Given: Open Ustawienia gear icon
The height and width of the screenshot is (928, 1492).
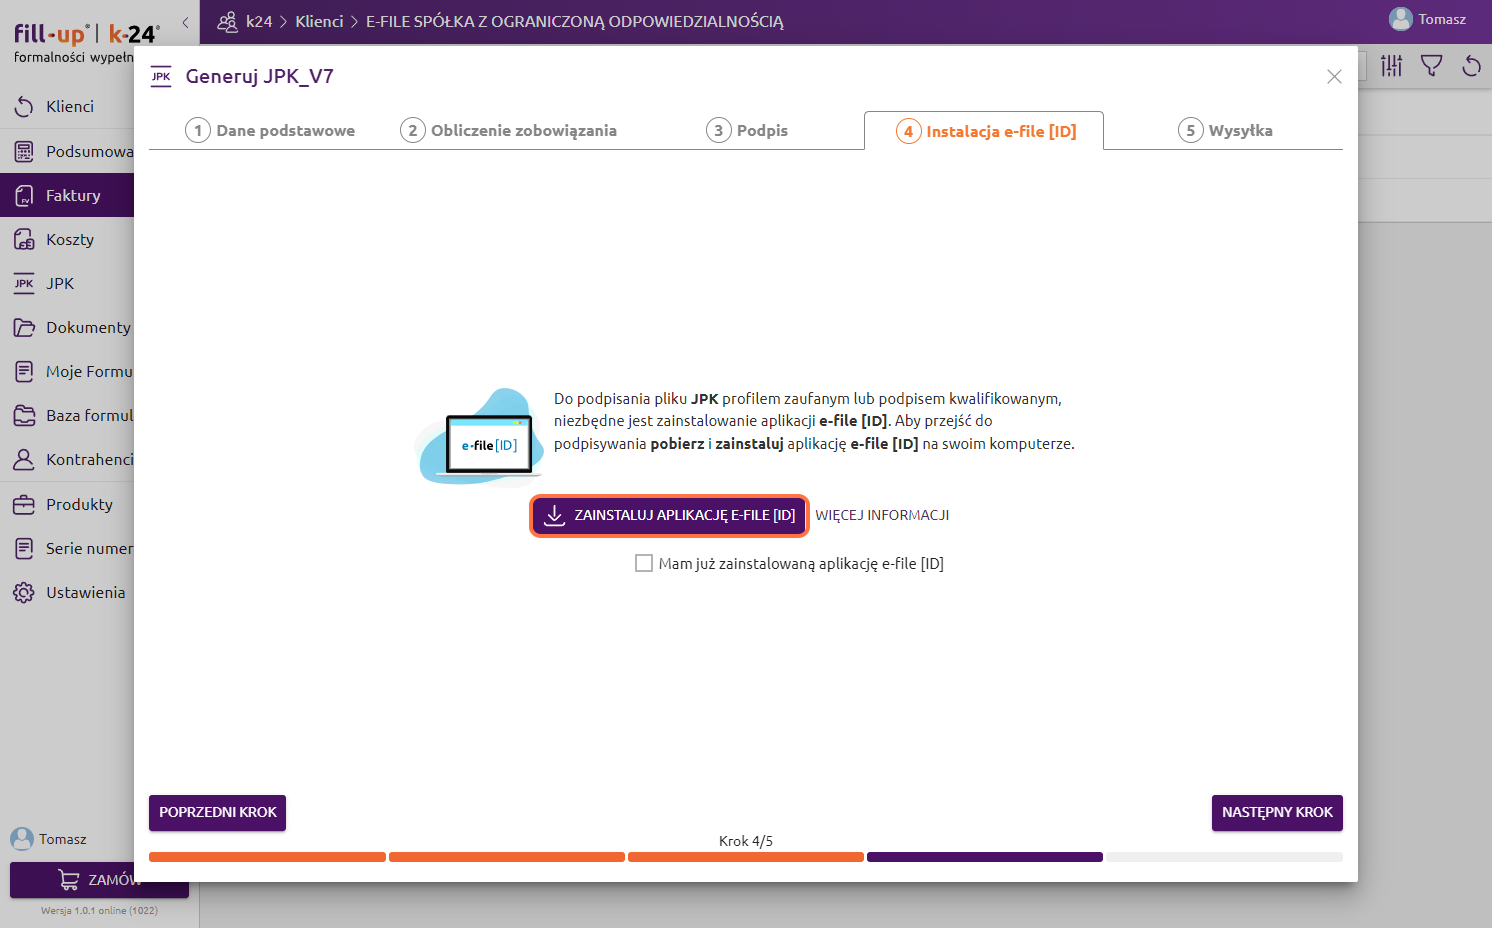Looking at the screenshot, I should 24,593.
